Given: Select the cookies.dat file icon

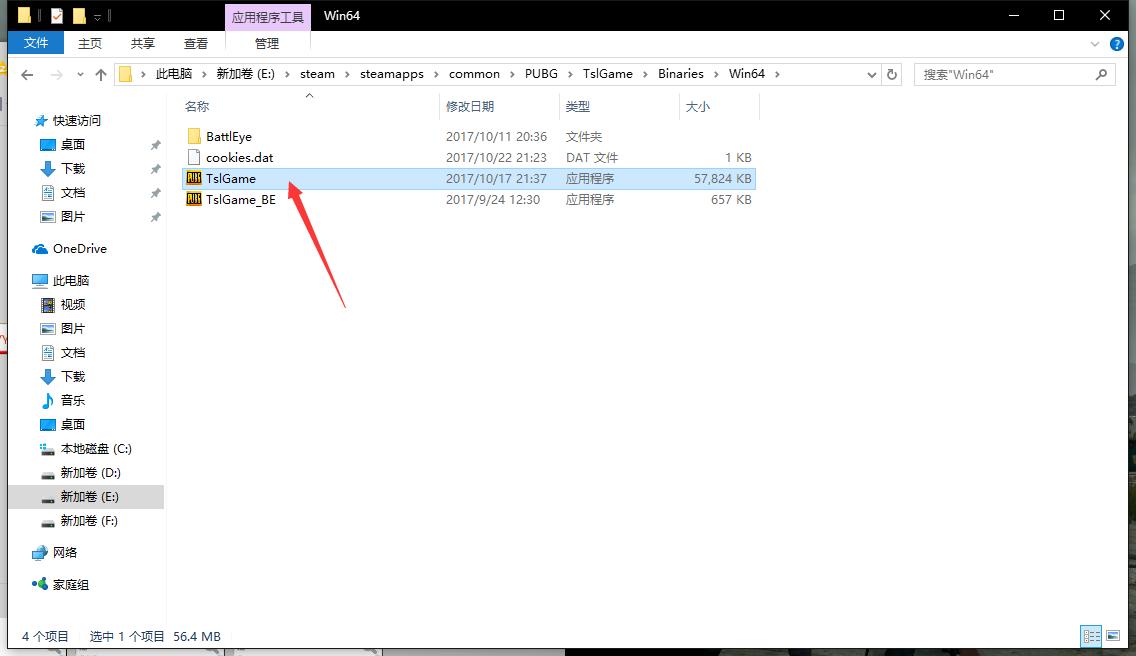Looking at the screenshot, I should pyautogui.click(x=193, y=157).
